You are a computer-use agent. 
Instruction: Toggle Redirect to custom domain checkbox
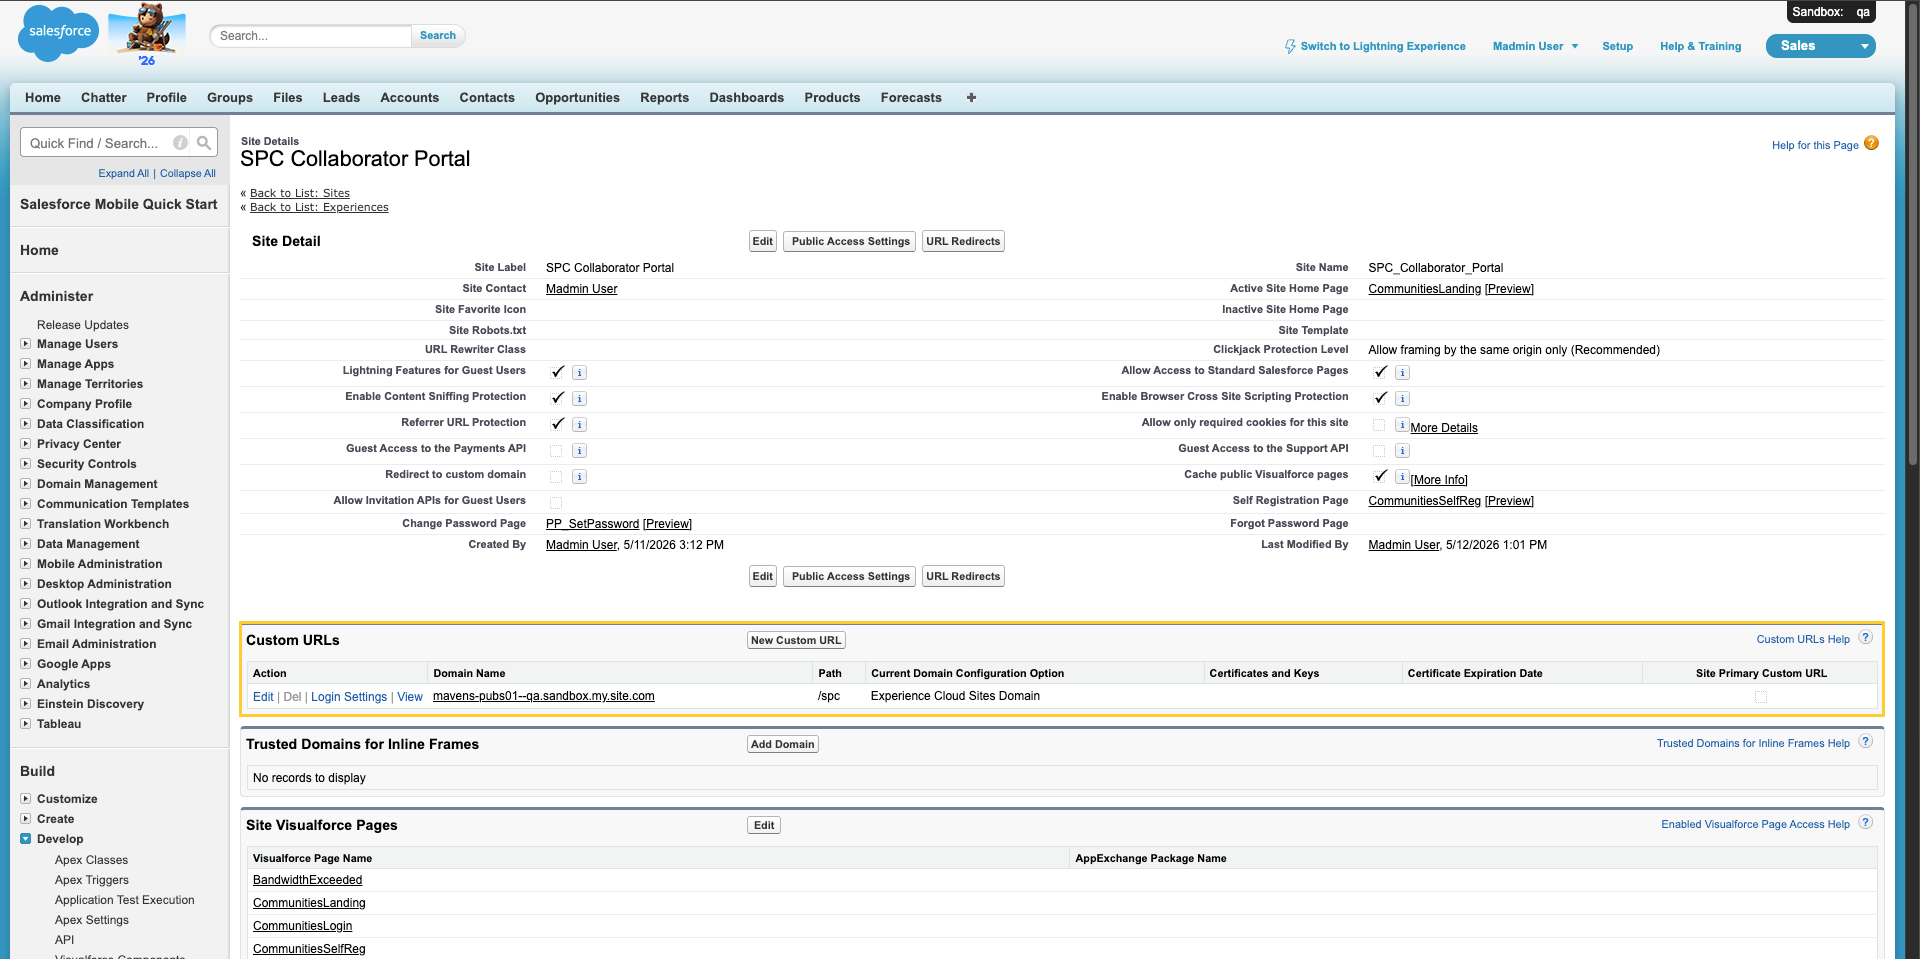tap(556, 477)
